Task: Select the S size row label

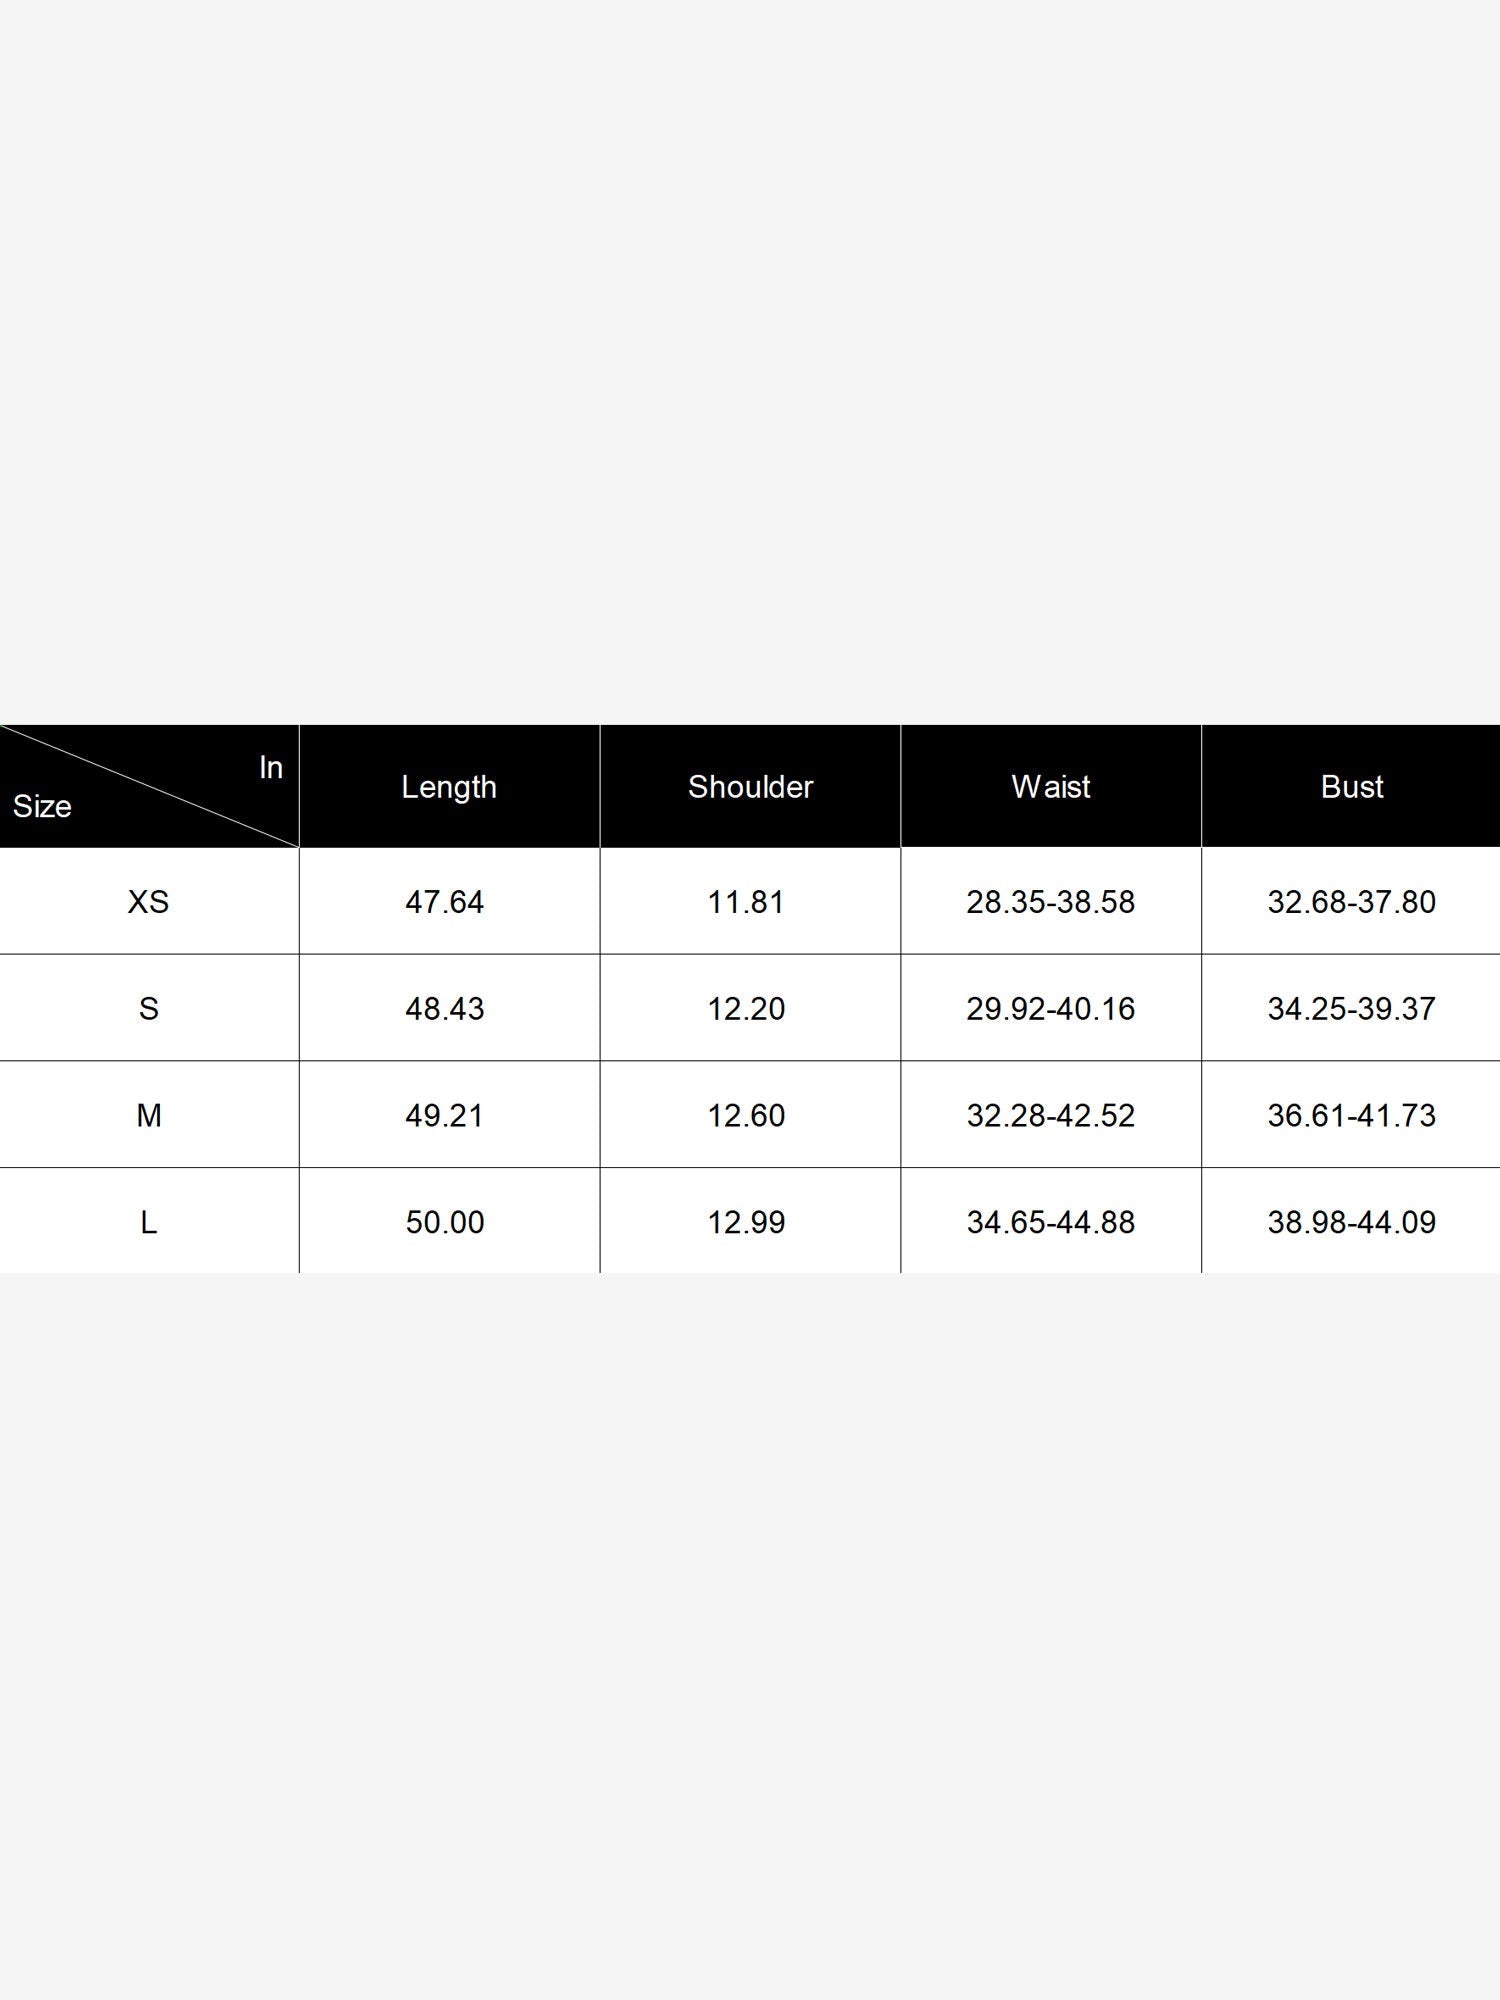Action: point(148,1008)
